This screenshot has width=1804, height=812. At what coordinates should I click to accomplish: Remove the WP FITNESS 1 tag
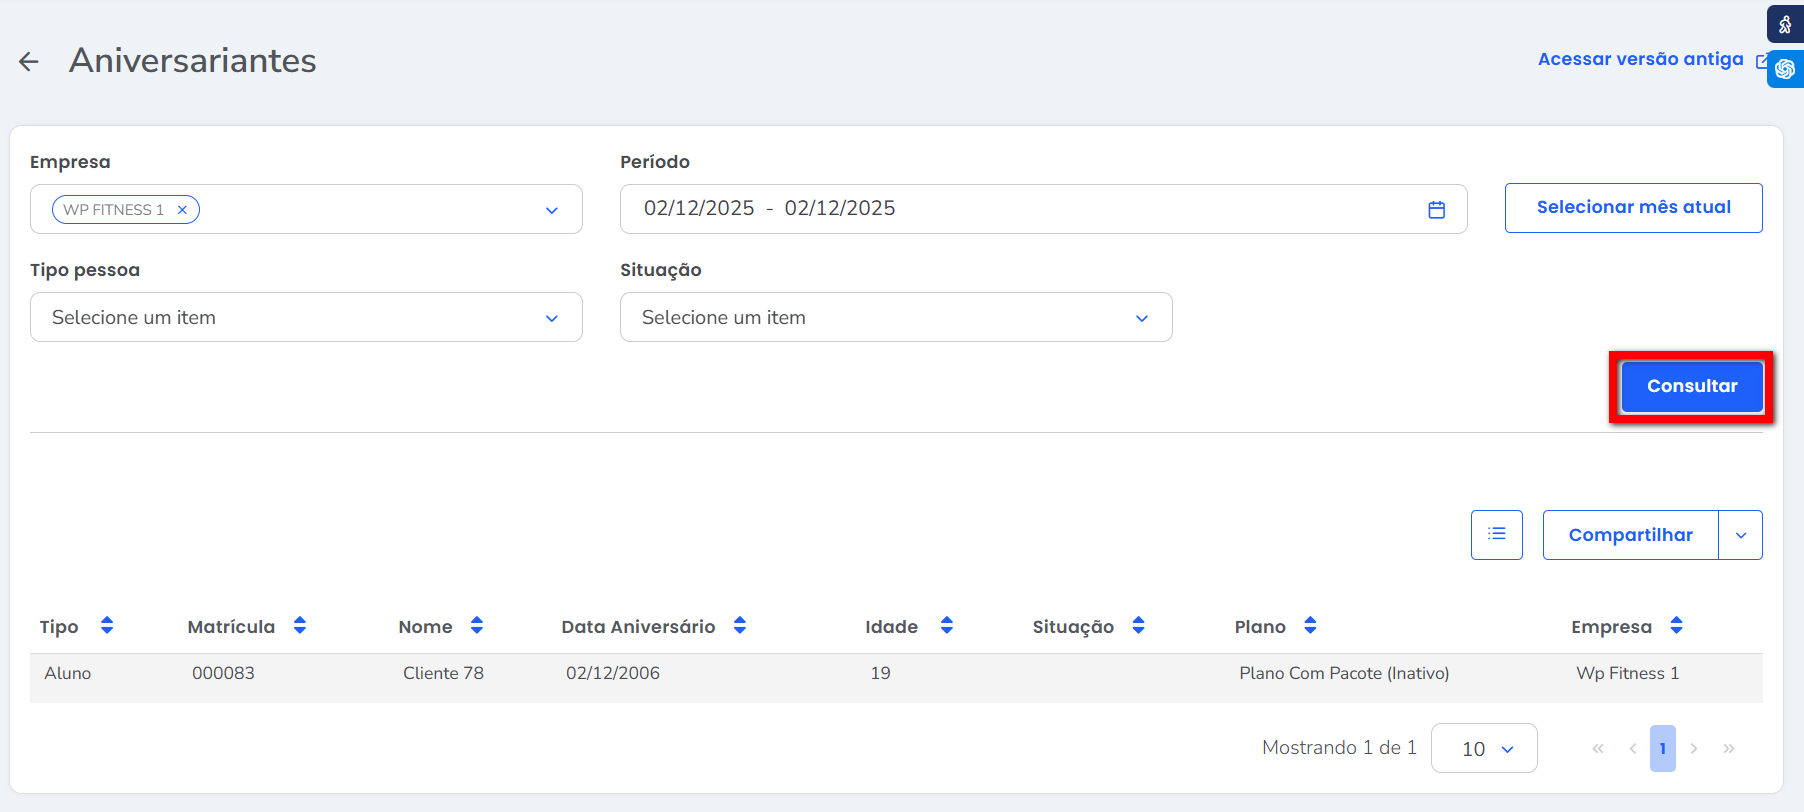tap(182, 210)
